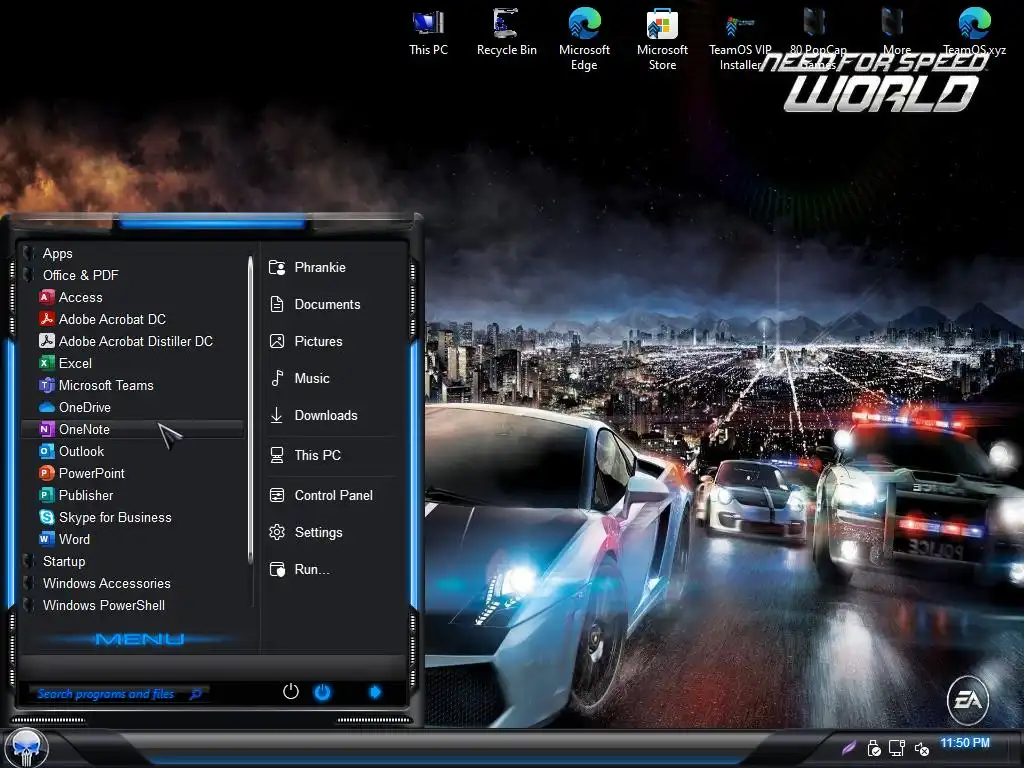Open the 80 PopCap Games desktop icon
Screen dimensions: 1024x768
tap(818, 39)
